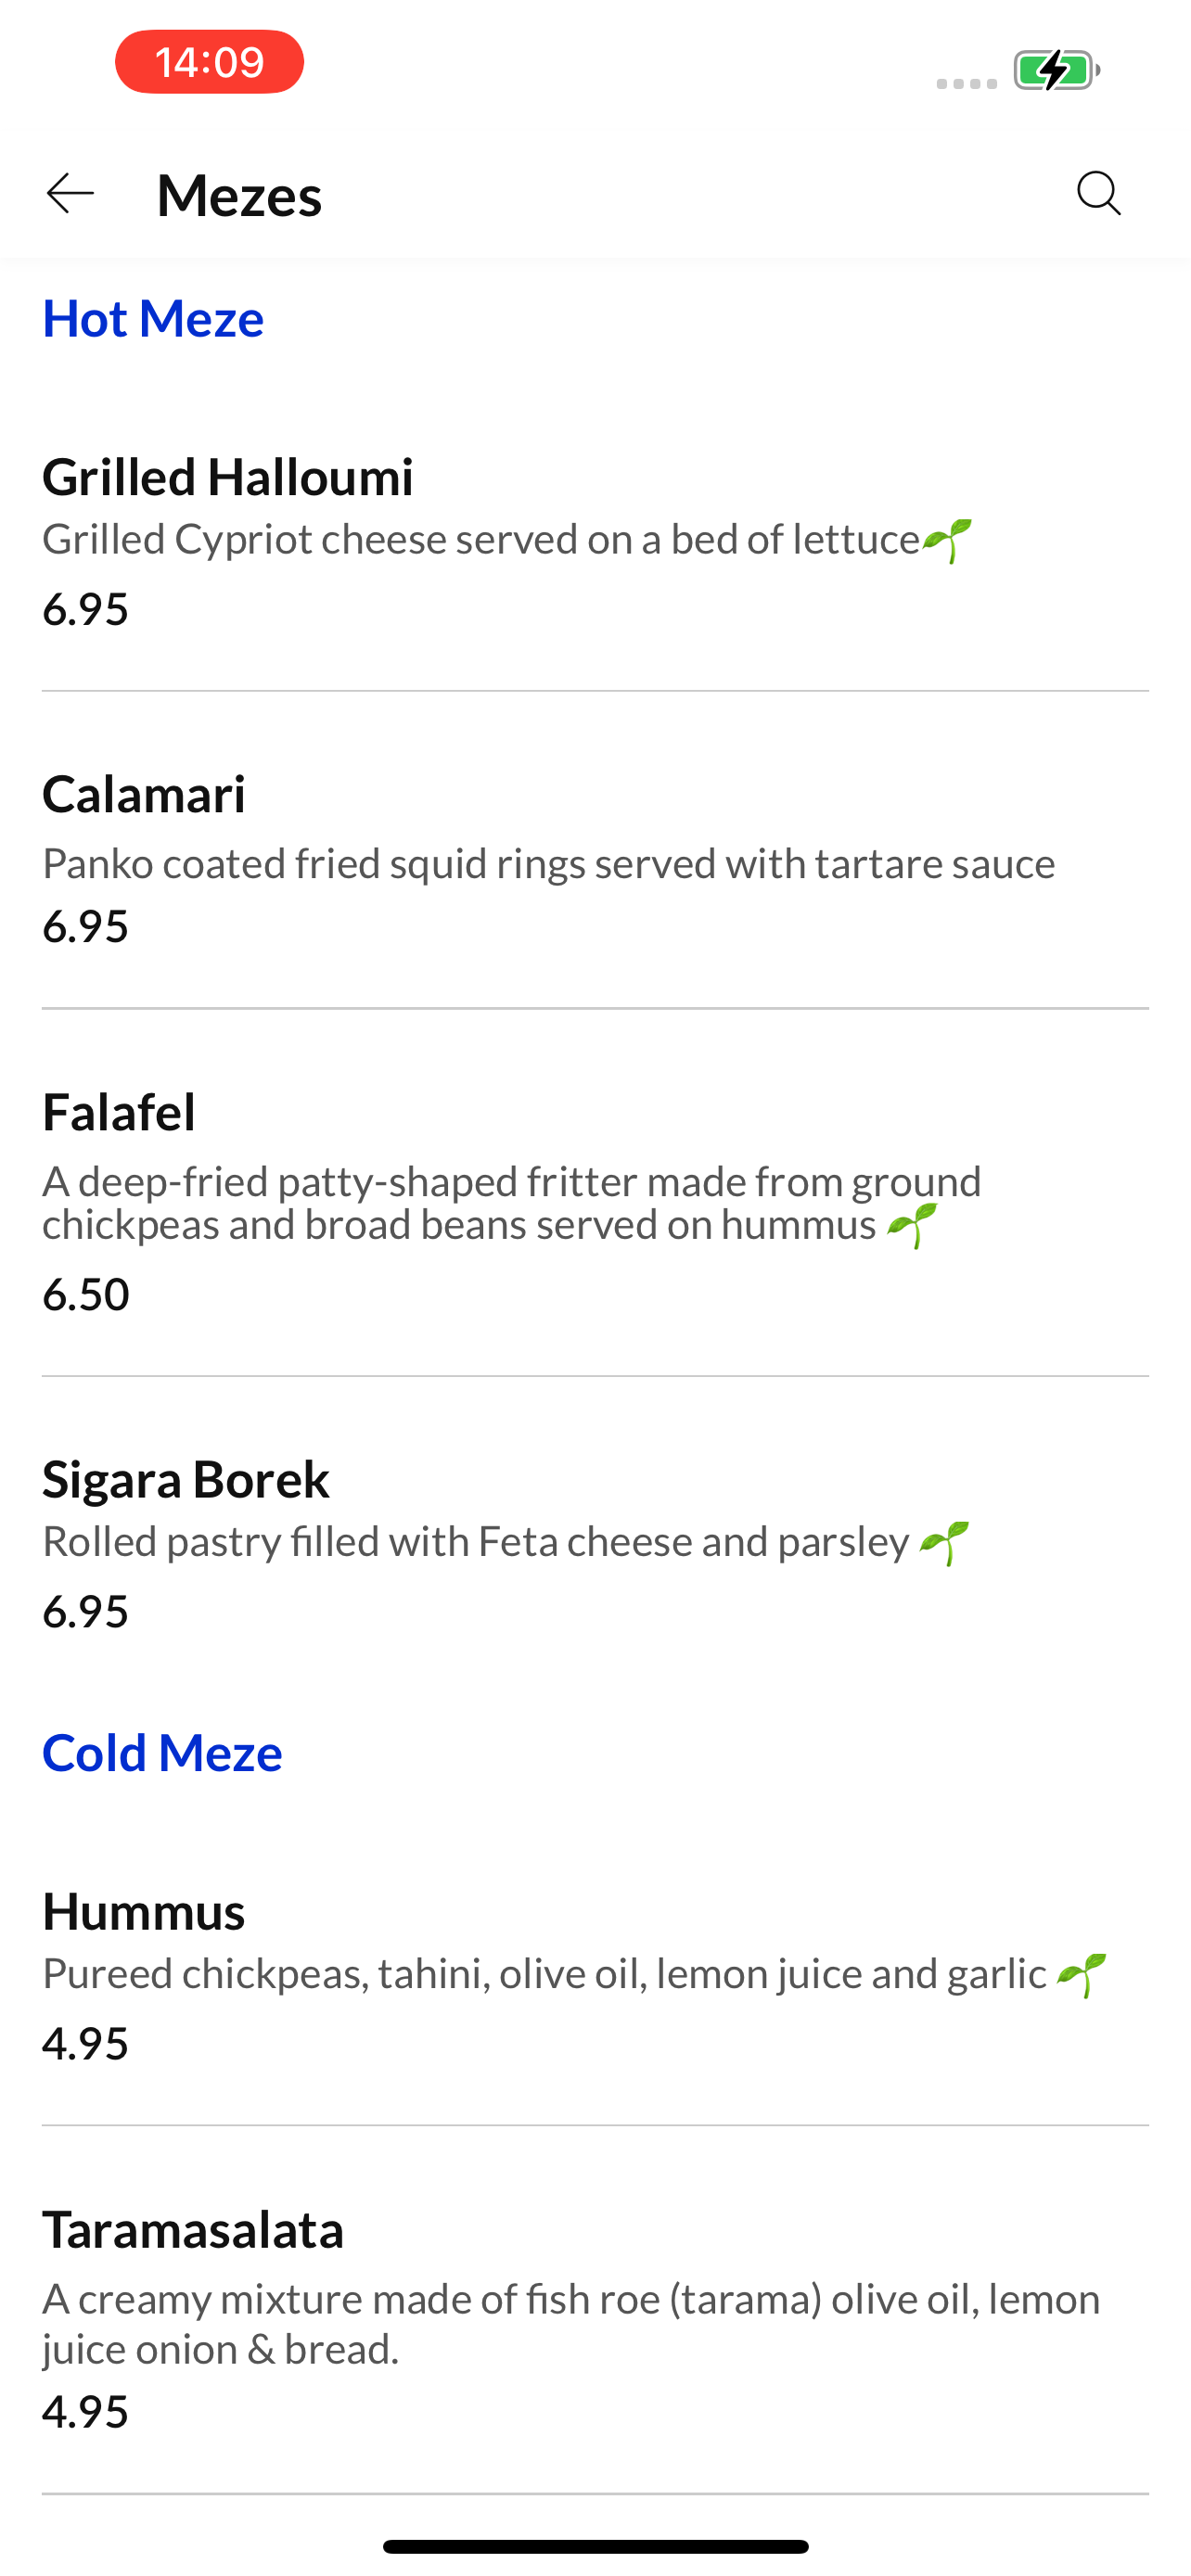Open the Taramasalata item
Image resolution: width=1191 pixels, height=2576 pixels.
tap(193, 2230)
